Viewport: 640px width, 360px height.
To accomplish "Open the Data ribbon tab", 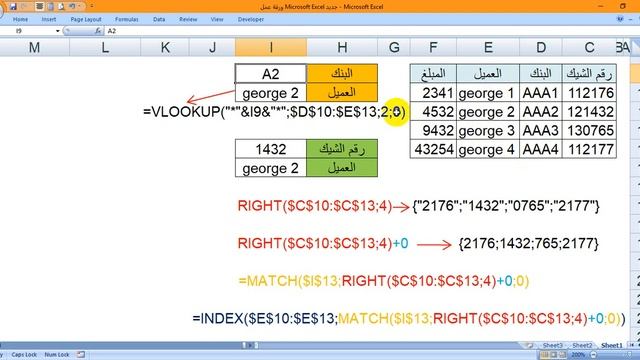I will (x=159, y=19).
